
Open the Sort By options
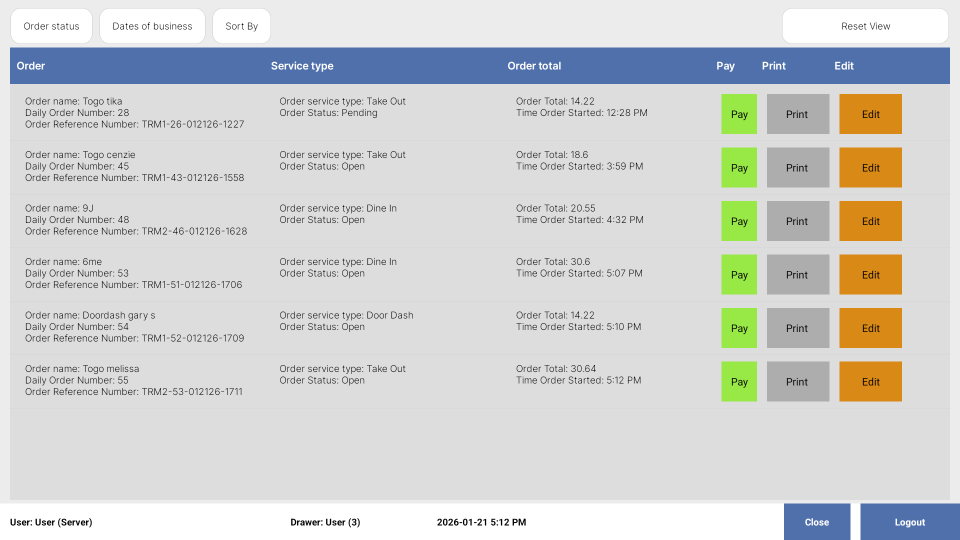[x=241, y=26]
